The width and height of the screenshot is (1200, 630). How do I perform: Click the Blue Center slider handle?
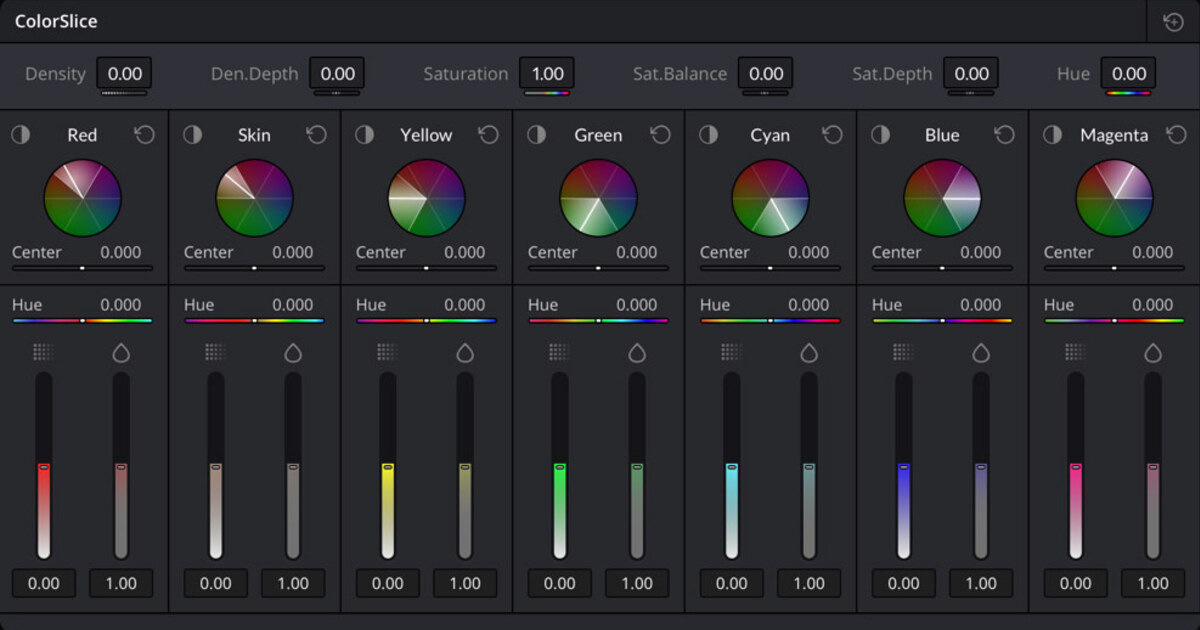pos(942,268)
